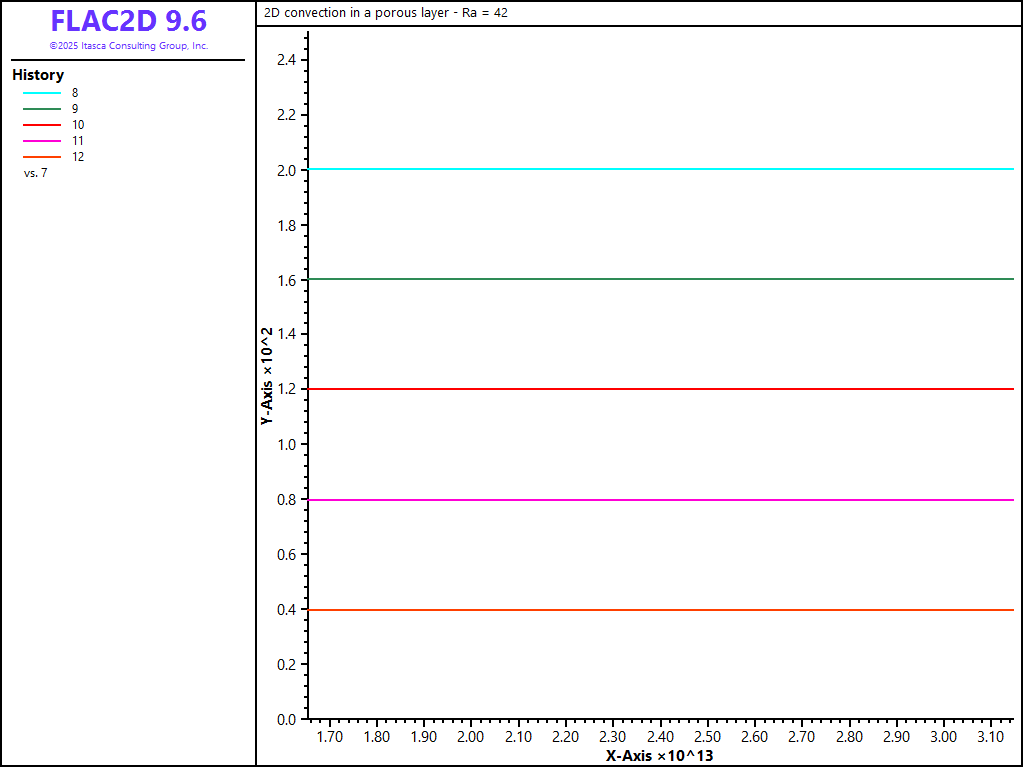Click the green swatch for history 9
Viewport: 1024px width, 768px height.
pos(42,109)
